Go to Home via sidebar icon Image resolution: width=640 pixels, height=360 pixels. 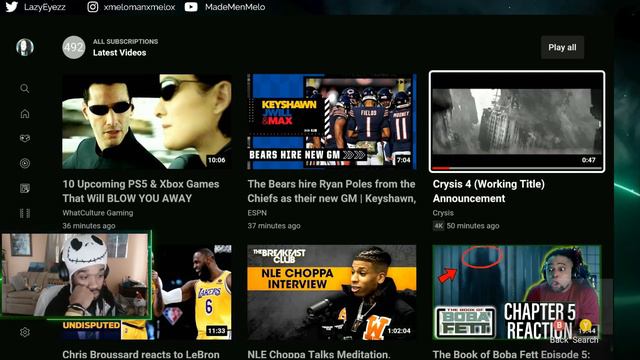[x=24, y=113]
